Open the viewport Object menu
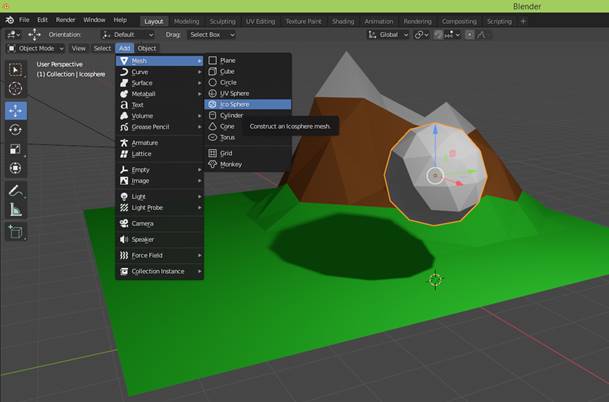The image size is (609, 402). pos(146,49)
